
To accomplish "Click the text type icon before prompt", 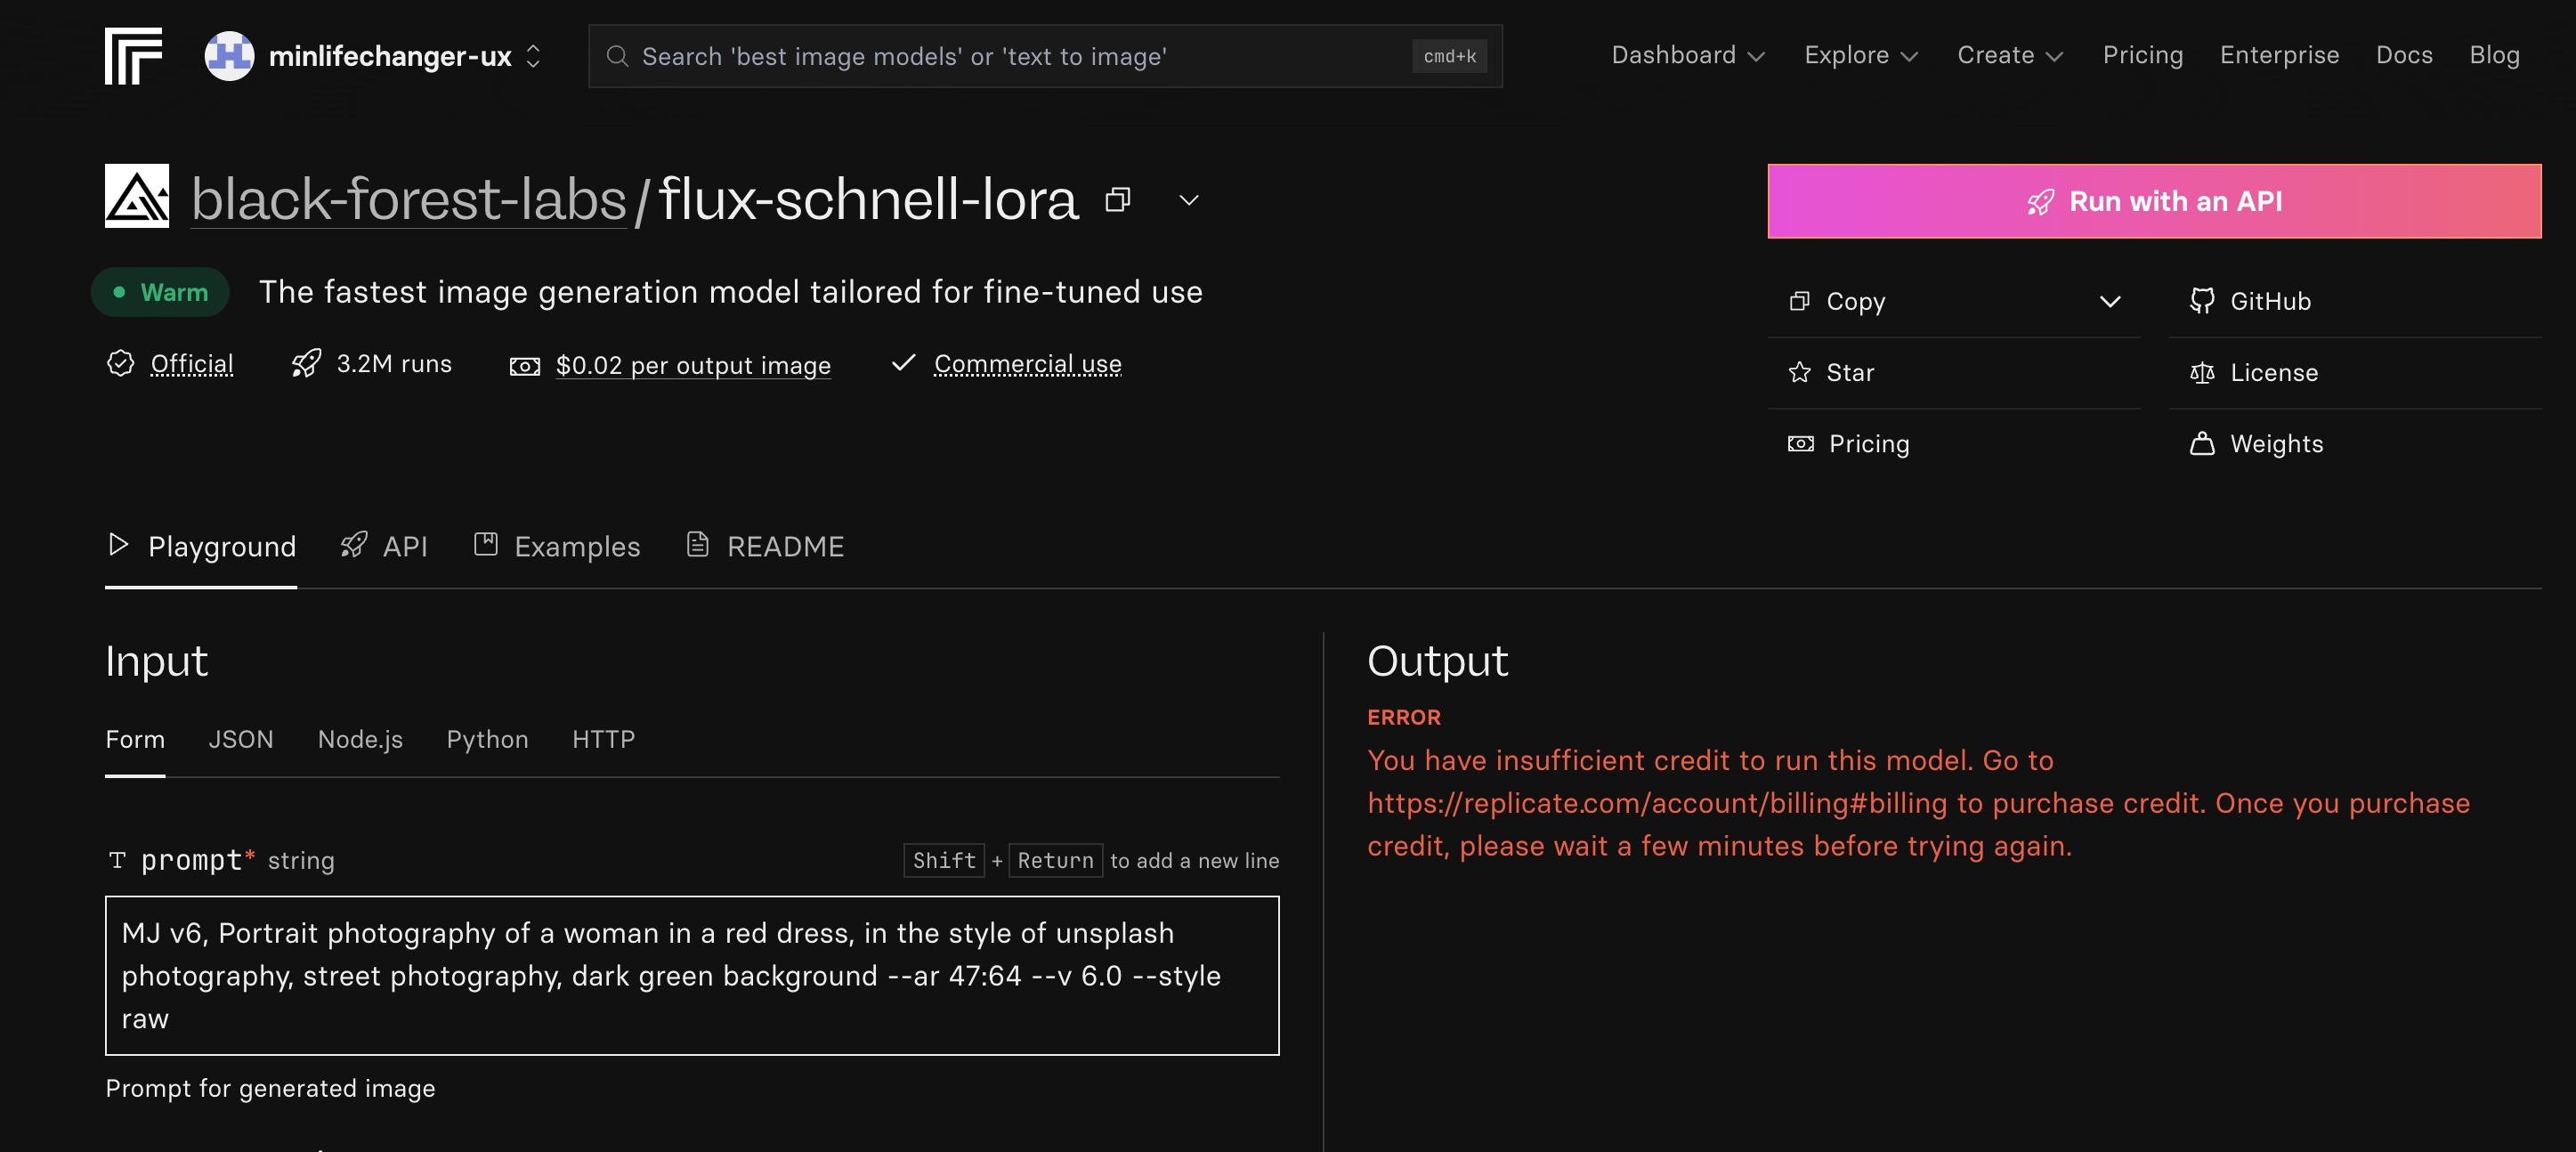I will 117,860.
